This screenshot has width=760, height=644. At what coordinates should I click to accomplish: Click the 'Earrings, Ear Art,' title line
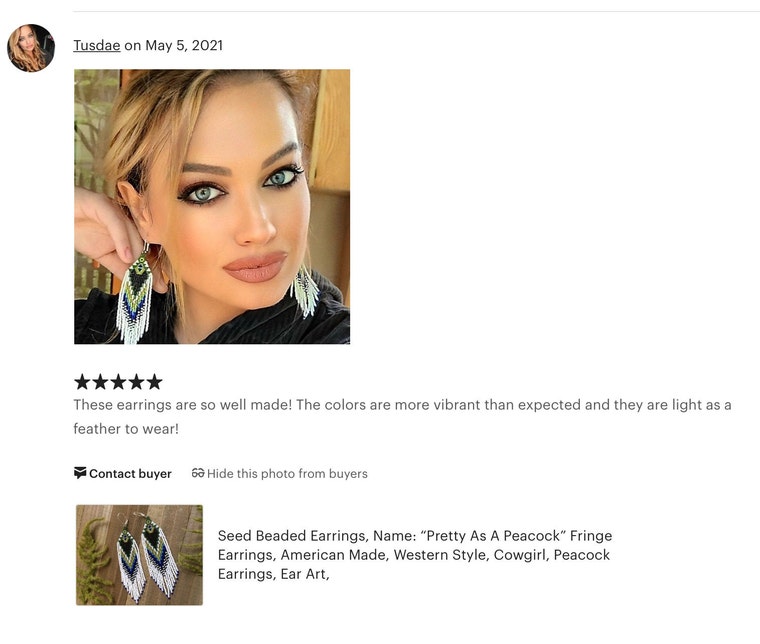click(273, 574)
